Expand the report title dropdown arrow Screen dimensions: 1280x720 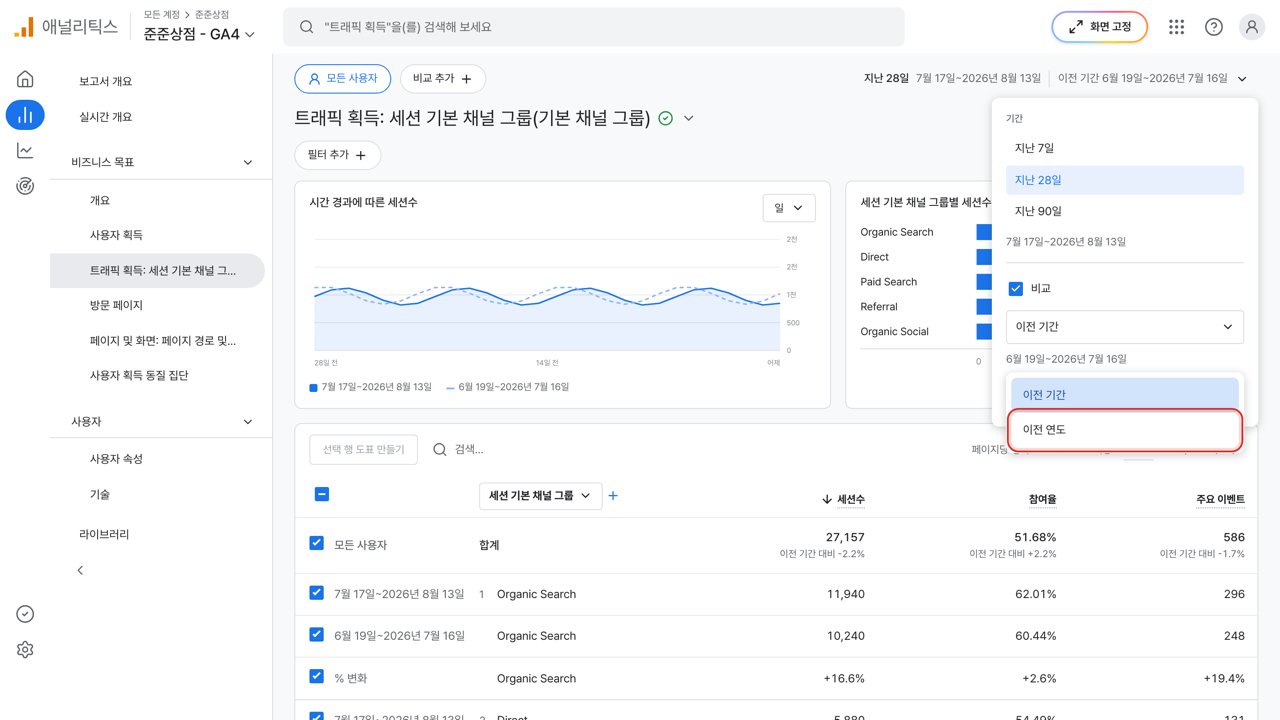pos(689,118)
